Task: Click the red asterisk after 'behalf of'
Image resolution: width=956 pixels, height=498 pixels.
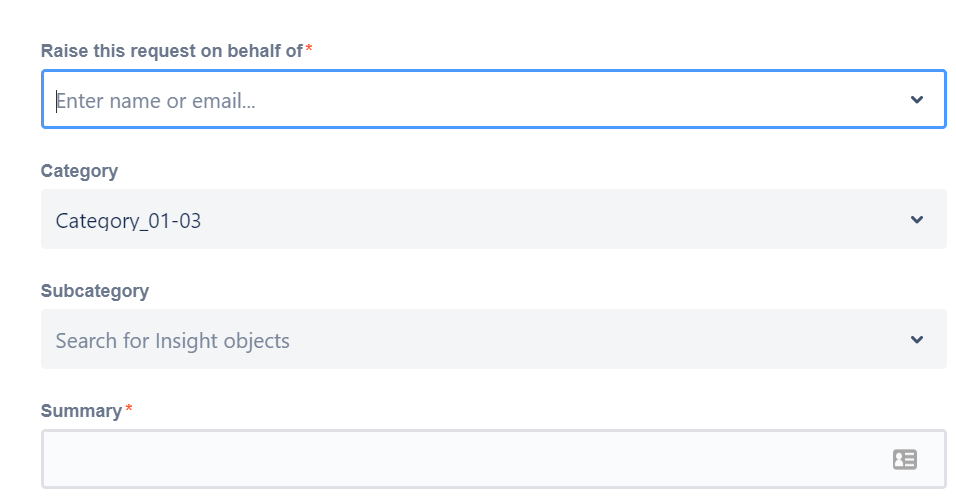Action: pyautogui.click(x=309, y=48)
